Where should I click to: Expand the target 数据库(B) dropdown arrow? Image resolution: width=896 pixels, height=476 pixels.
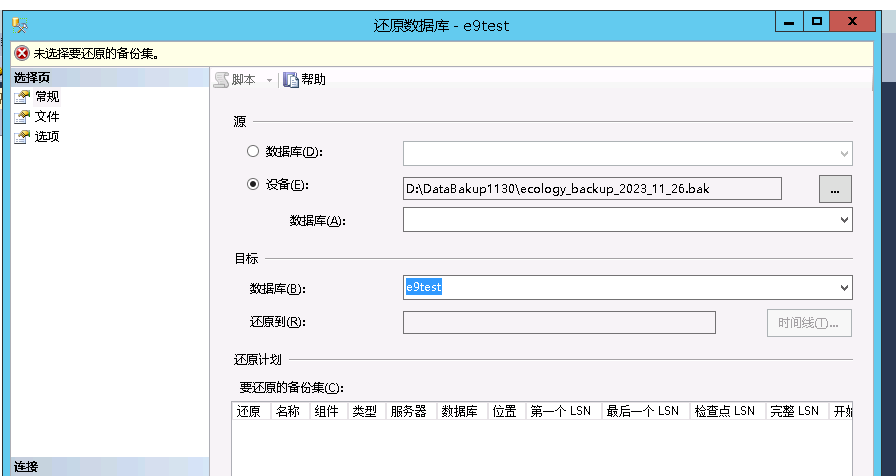tap(845, 288)
